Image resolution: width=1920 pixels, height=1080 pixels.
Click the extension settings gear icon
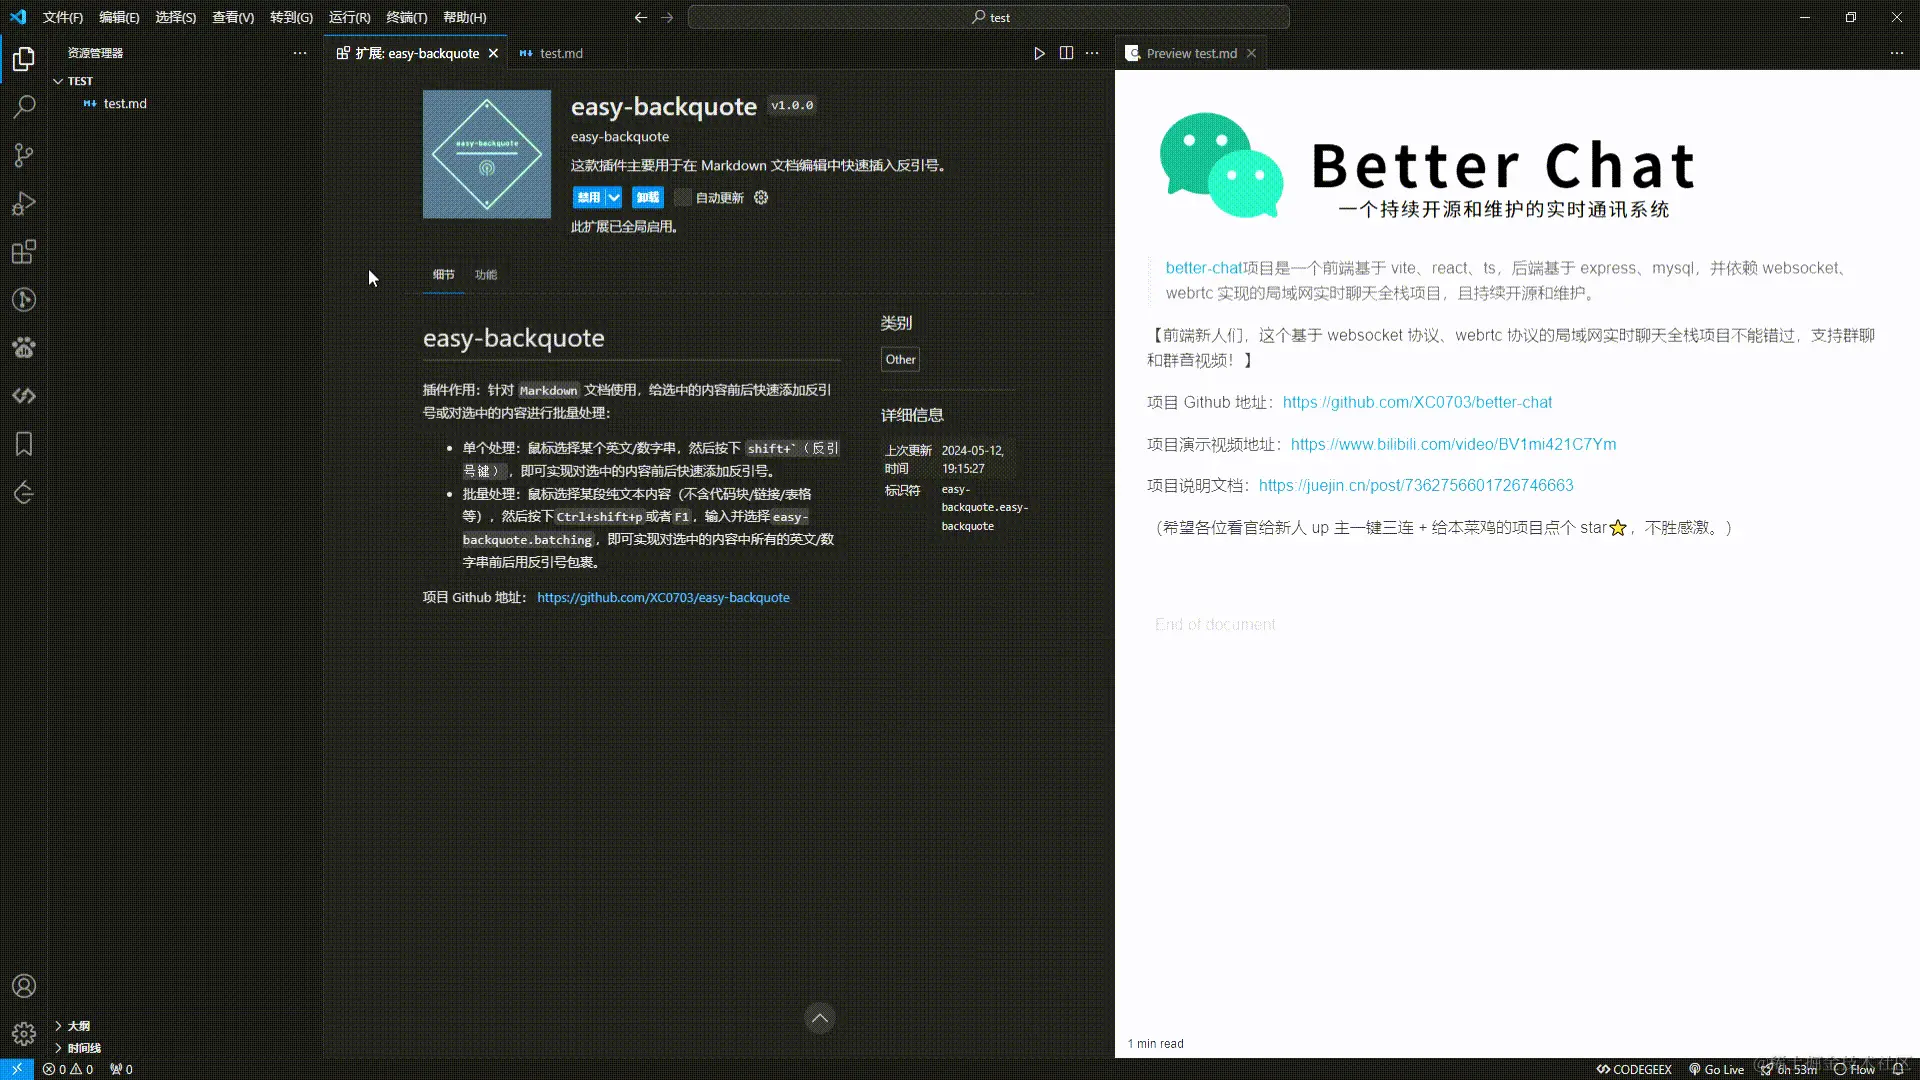(x=761, y=198)
